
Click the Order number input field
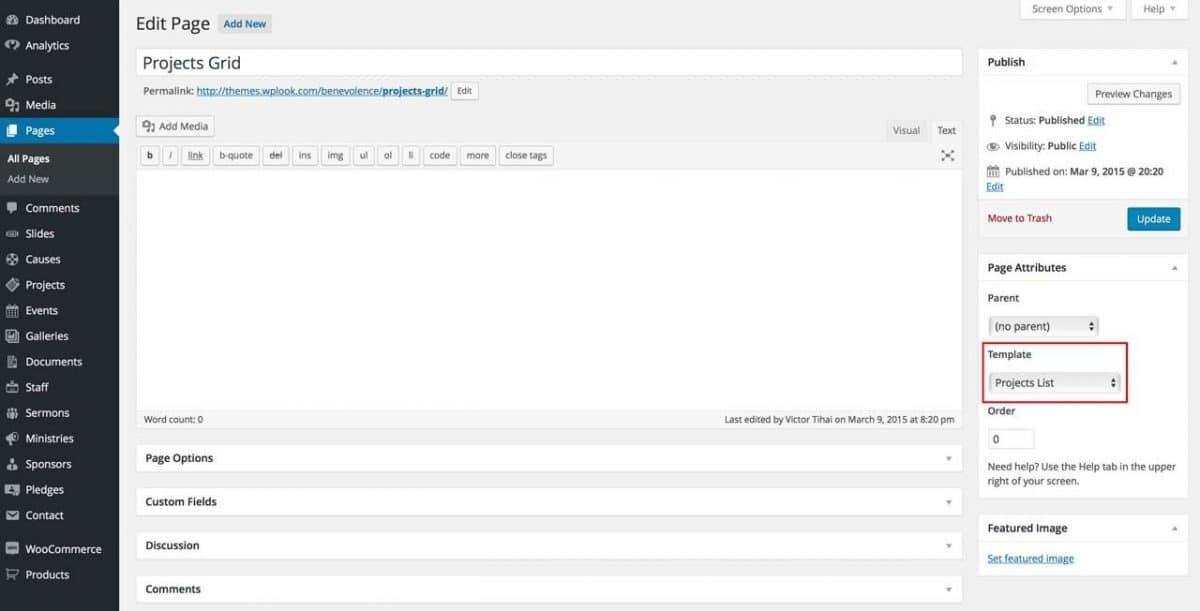1011,439
